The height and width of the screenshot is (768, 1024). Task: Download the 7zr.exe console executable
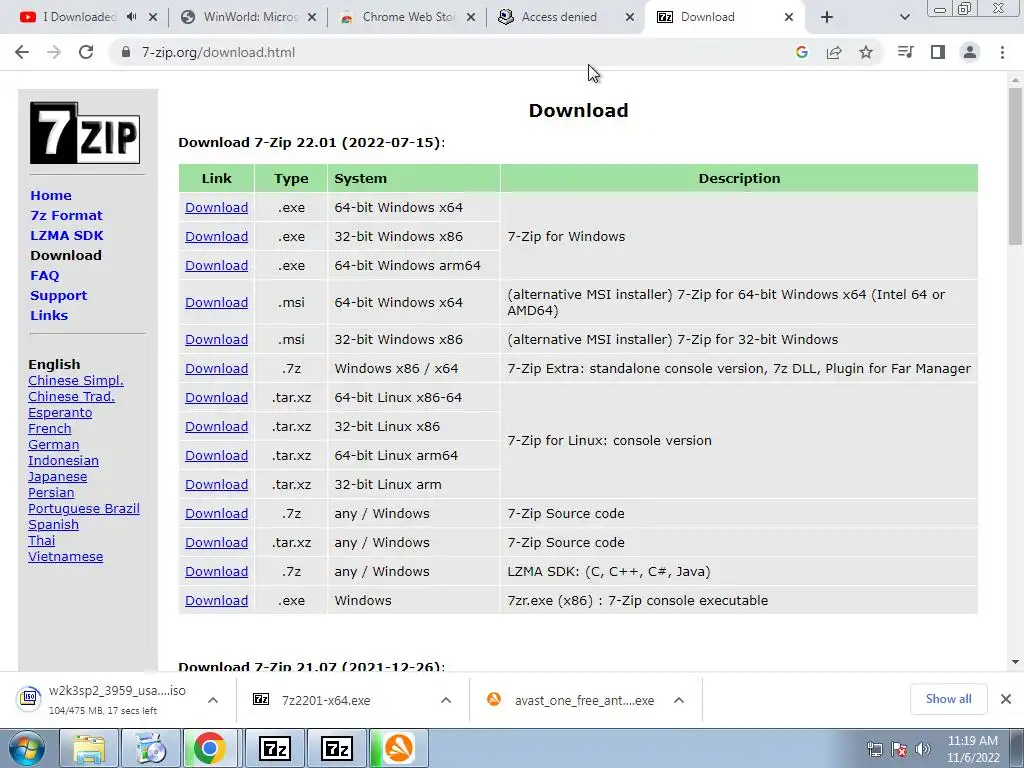pyautogui.click(x=216, y=601)
